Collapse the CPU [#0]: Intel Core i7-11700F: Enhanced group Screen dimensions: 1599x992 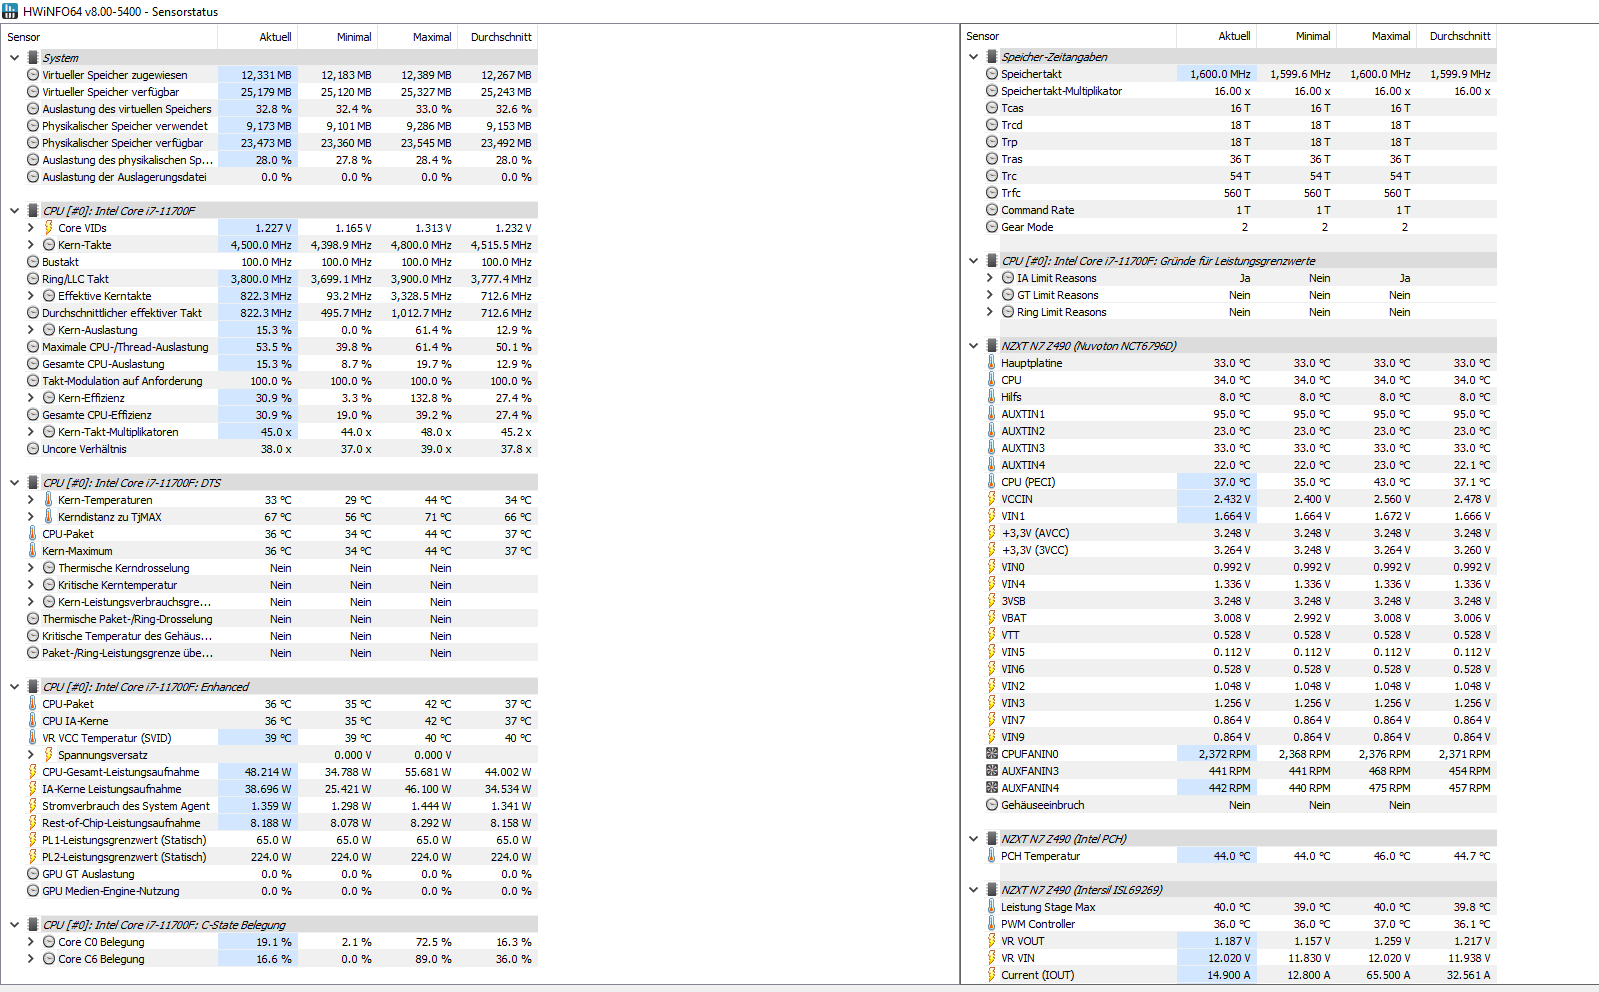coord(14,687)
